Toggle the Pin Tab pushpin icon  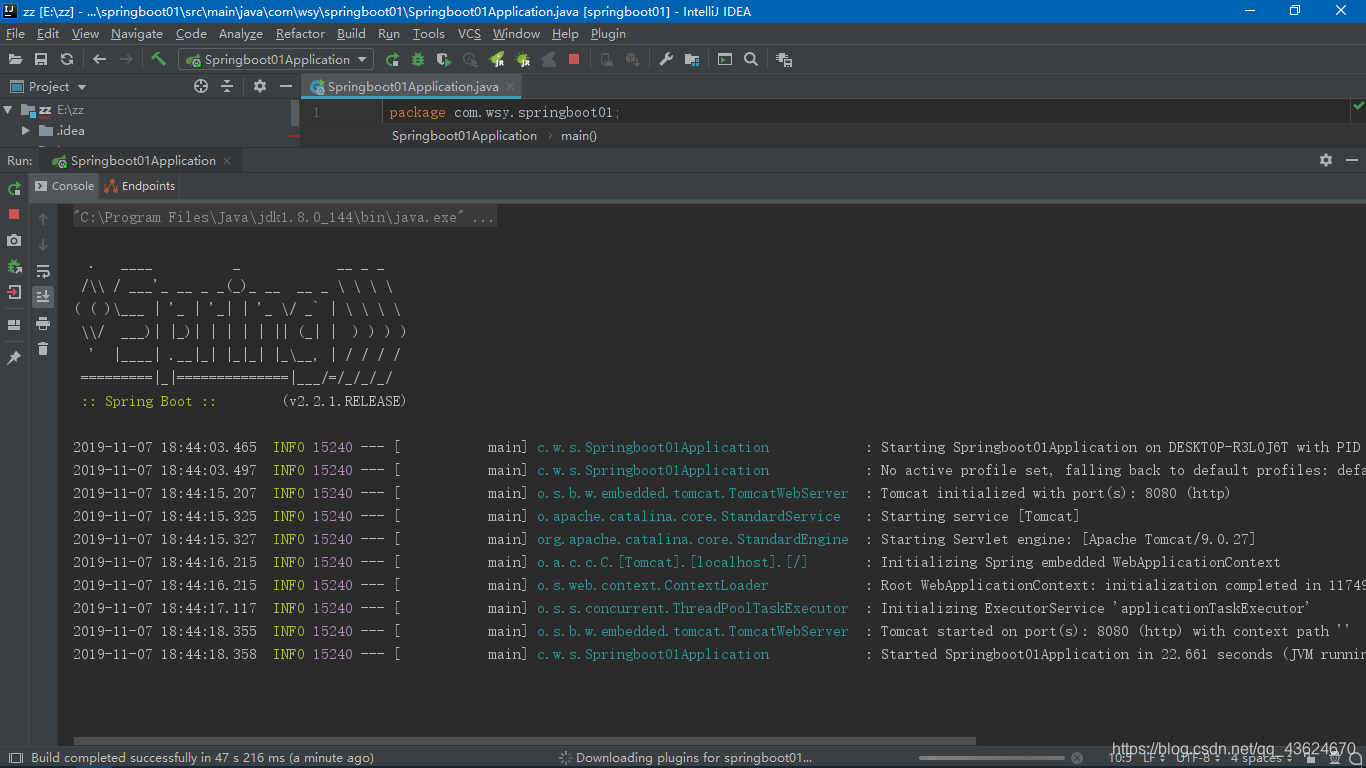pyautogui.click(x=14, y=358)
